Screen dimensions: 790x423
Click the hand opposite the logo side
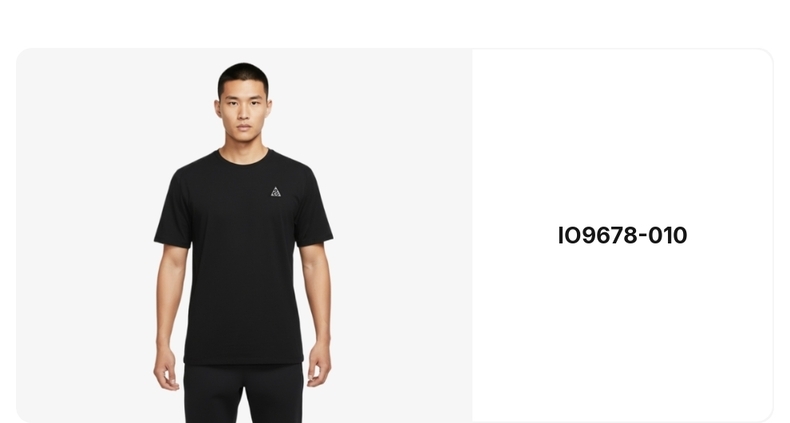coord(166,367)
